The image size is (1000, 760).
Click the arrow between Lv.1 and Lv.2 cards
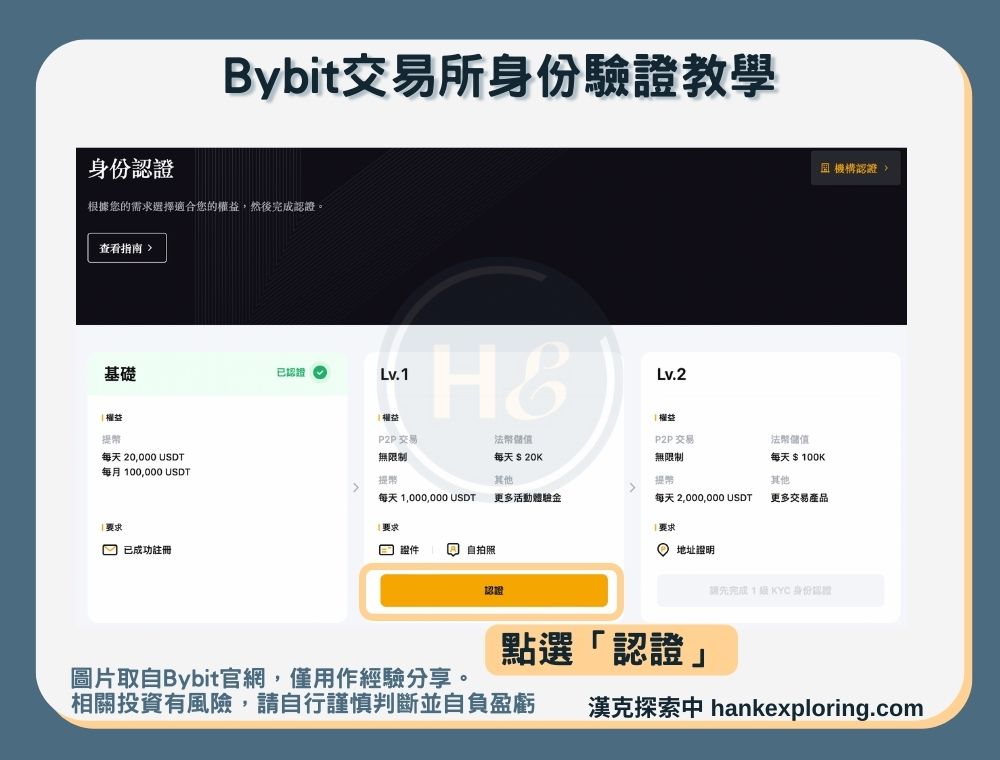pyautogui.click(x=632, y=488)
